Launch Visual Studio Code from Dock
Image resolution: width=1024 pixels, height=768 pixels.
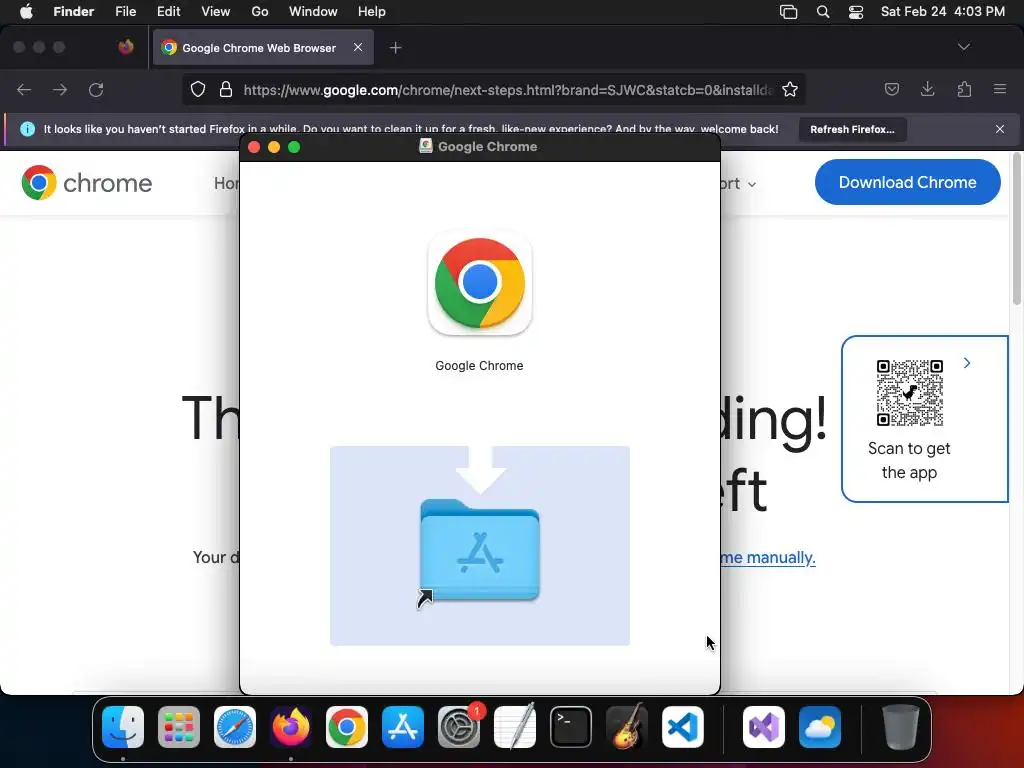click(683, 727)
